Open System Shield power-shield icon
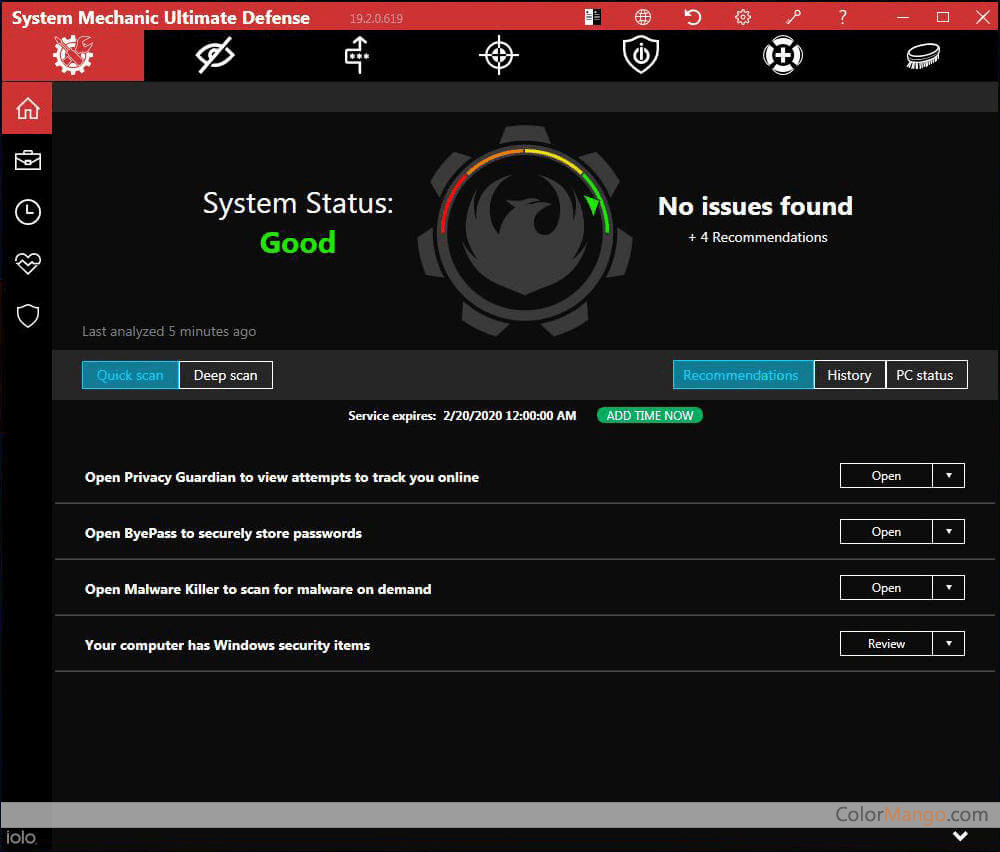Screen dimensions: 1000x852 click(x=641, y=55)
